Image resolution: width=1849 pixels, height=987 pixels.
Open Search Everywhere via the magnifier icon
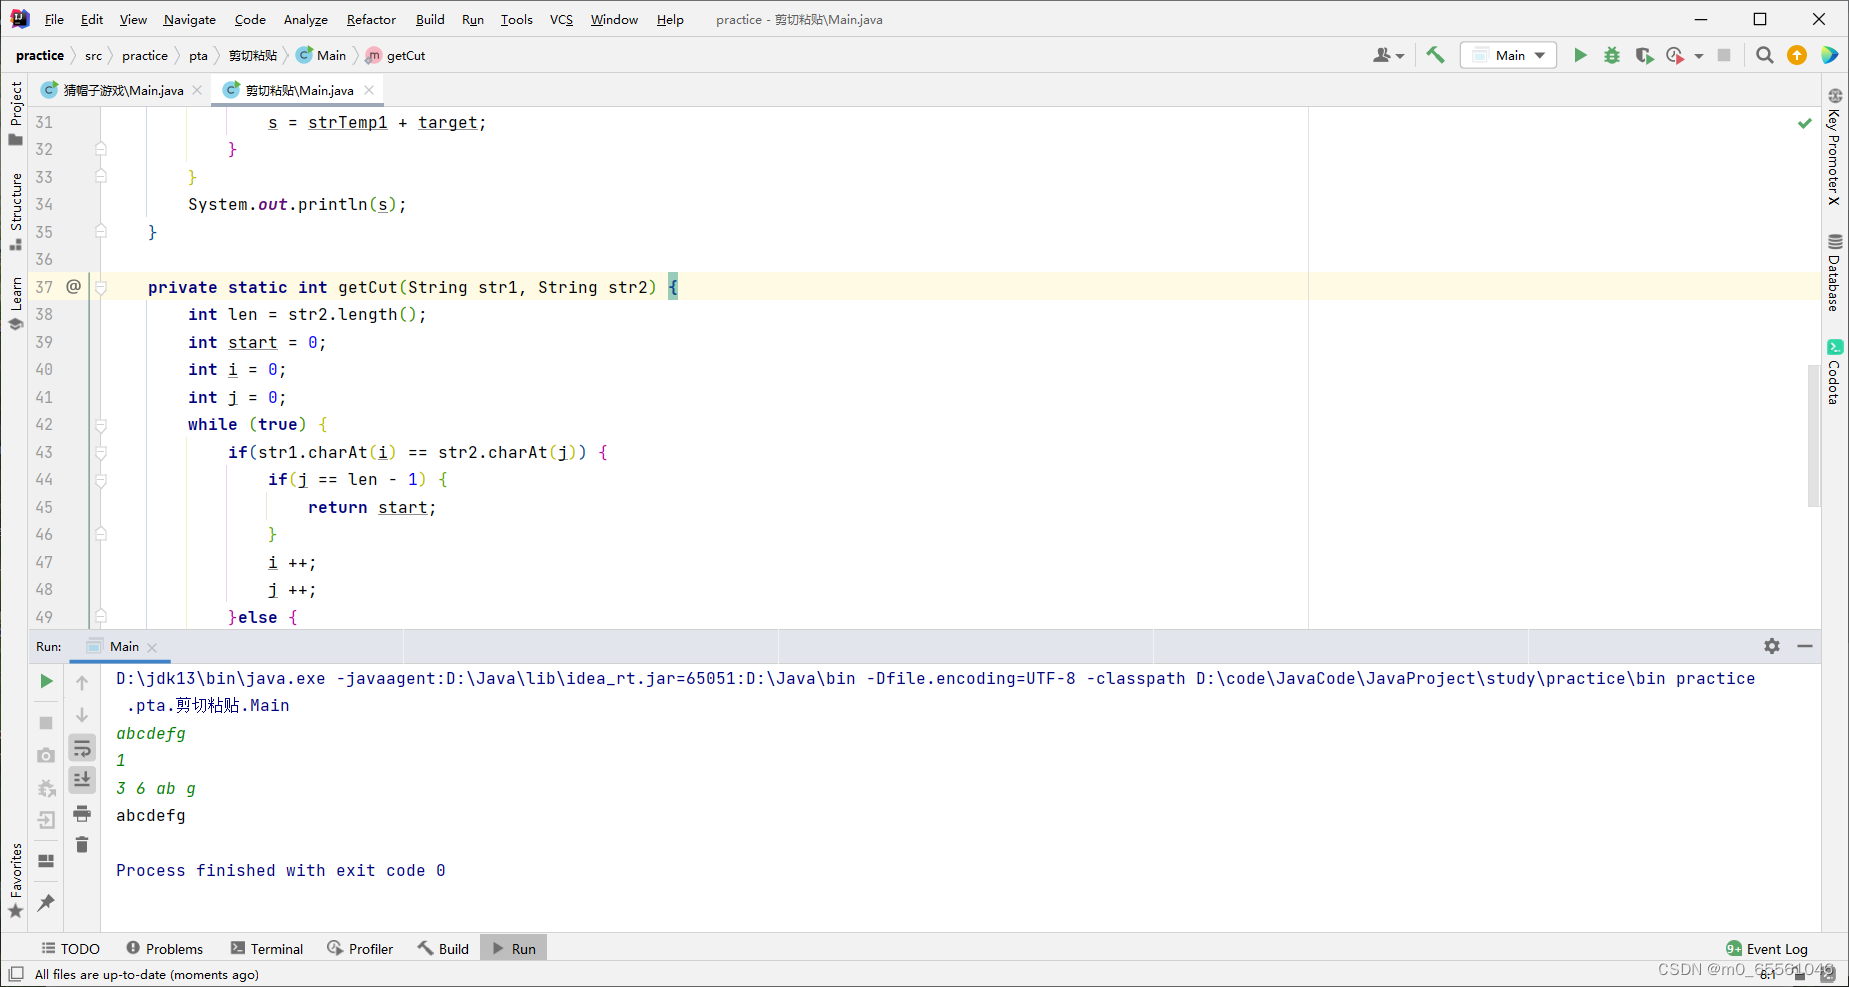point(1764,55)
